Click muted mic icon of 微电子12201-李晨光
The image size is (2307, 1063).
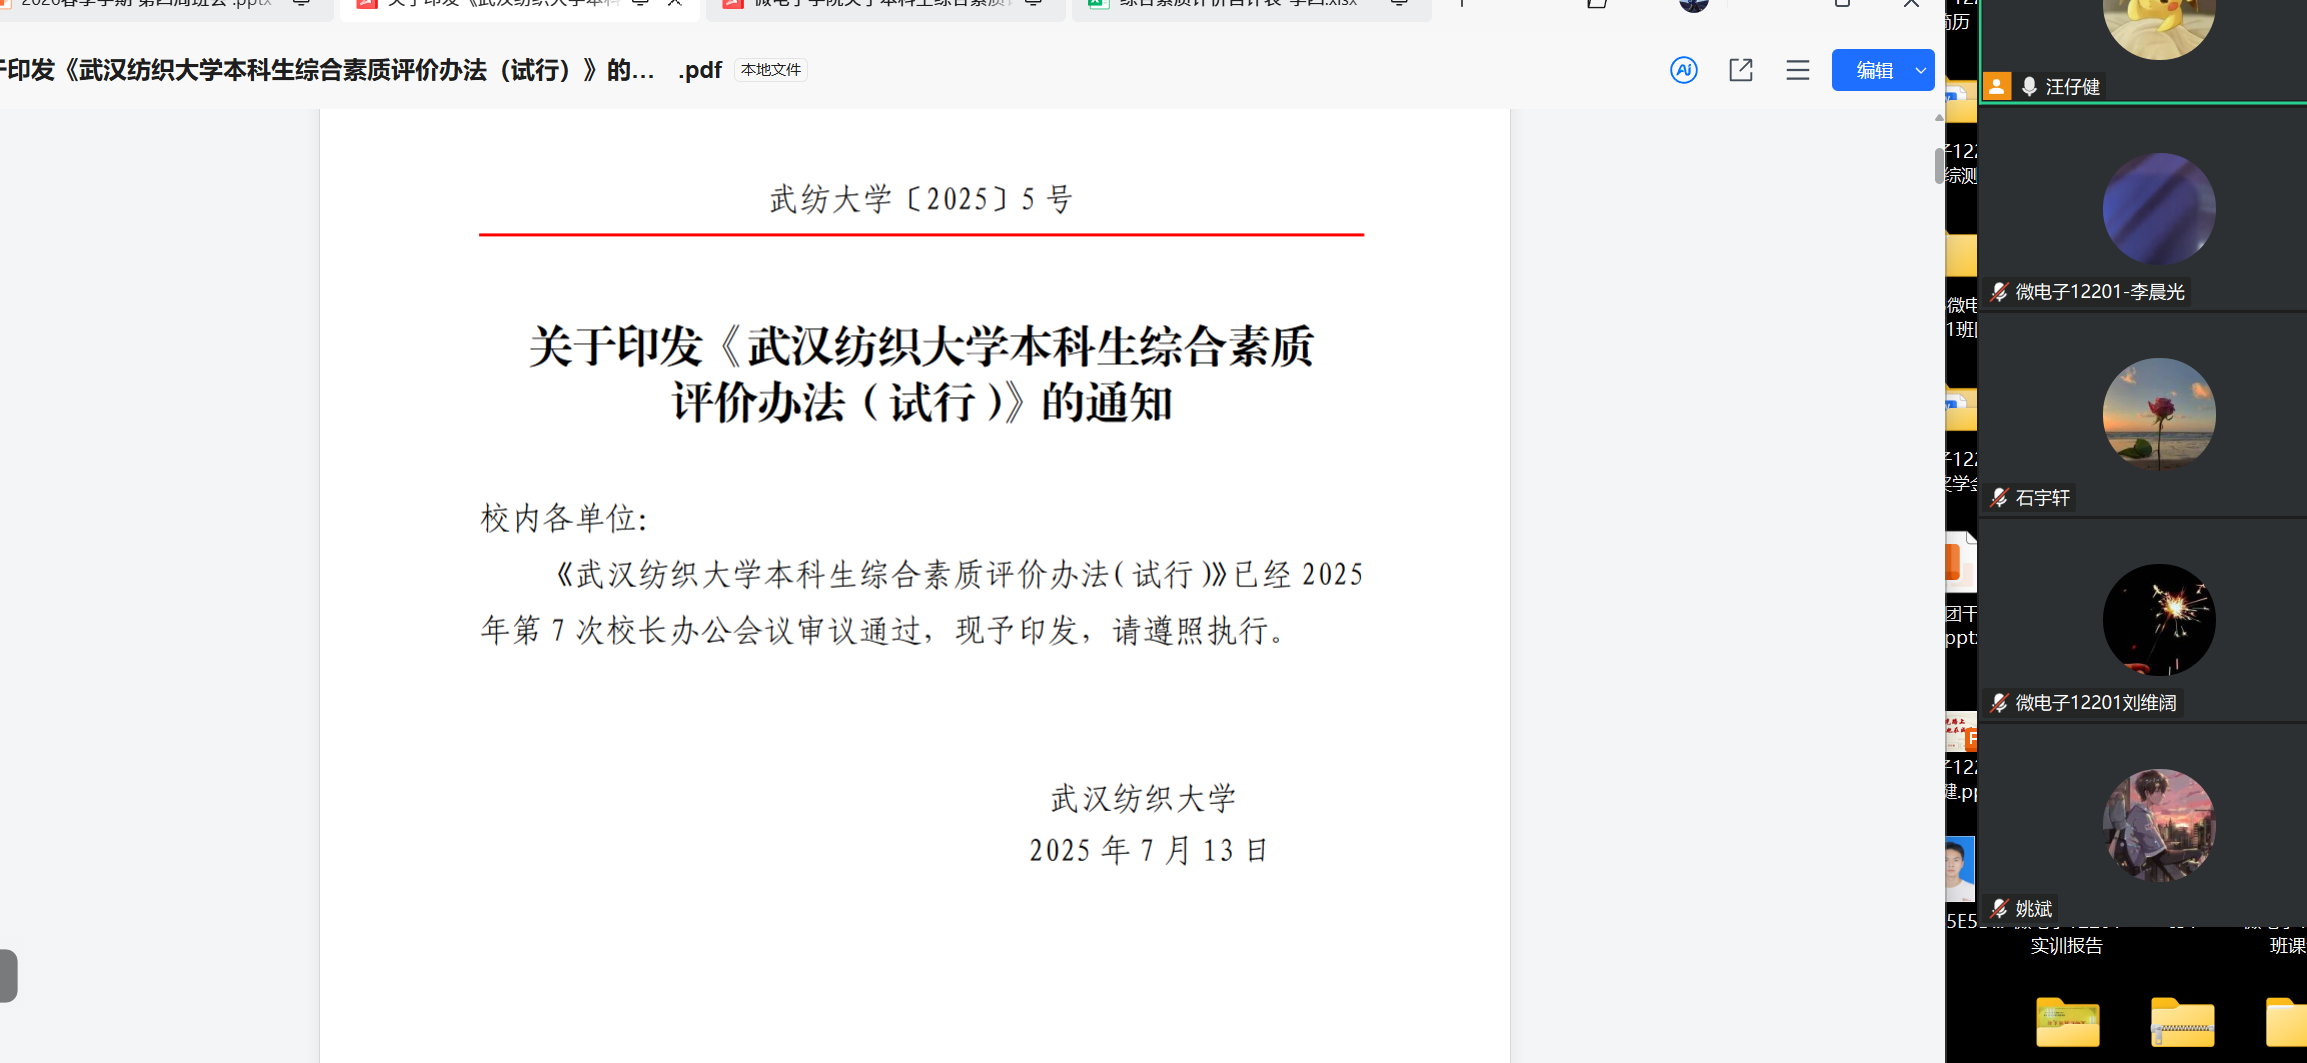pos(1999,292)
